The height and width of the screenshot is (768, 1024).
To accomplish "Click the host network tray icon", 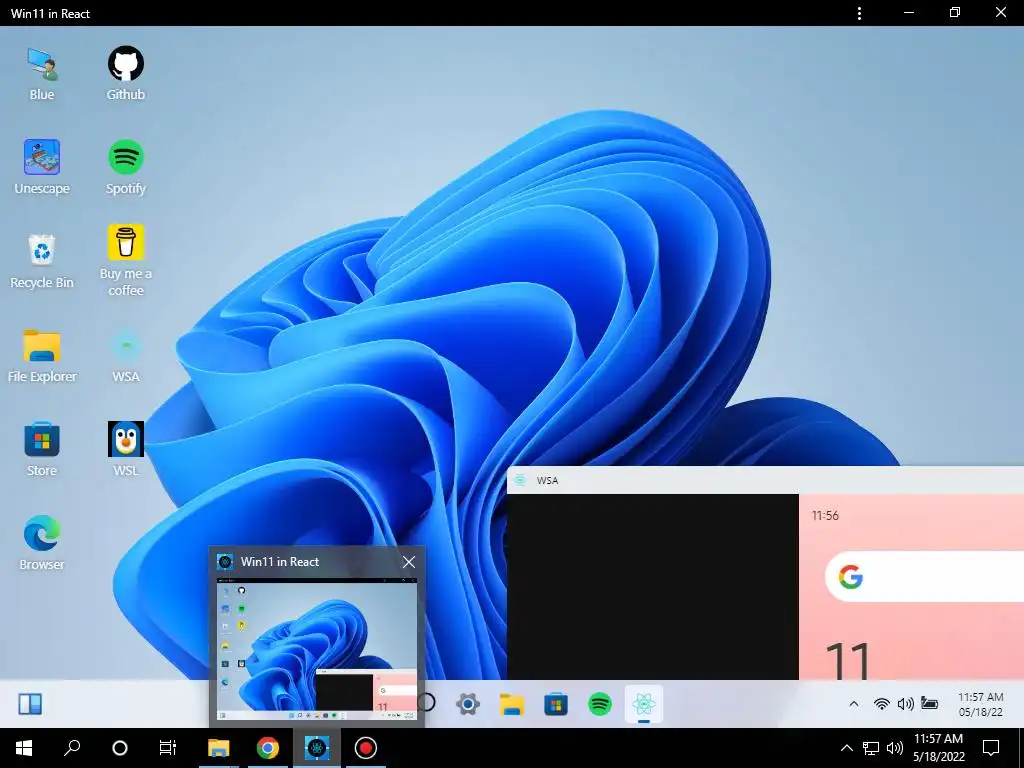I will [871, 748].
